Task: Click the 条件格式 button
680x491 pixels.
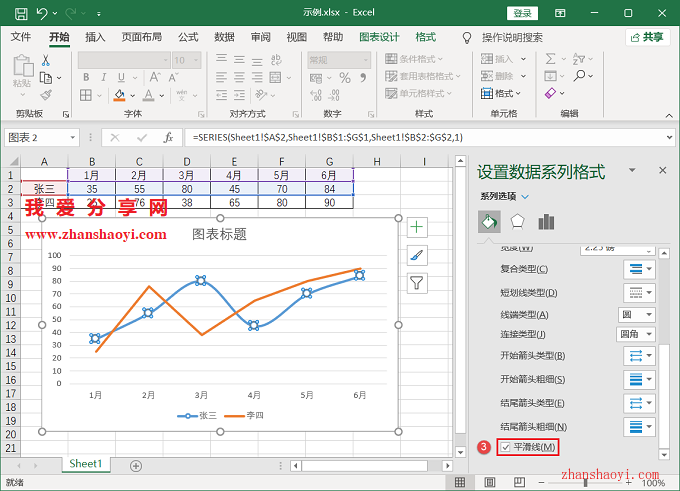Action: tap(414, 59)
